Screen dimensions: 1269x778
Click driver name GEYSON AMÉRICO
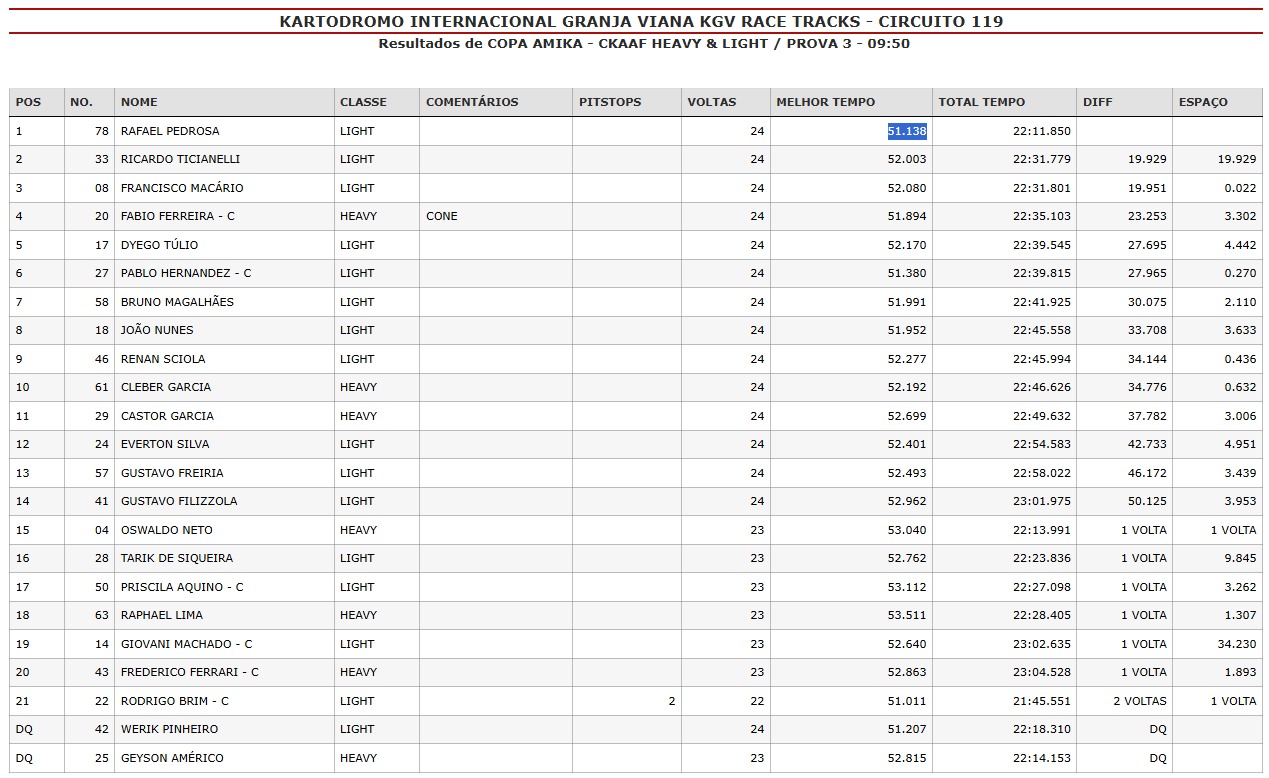tap(172, 758)
